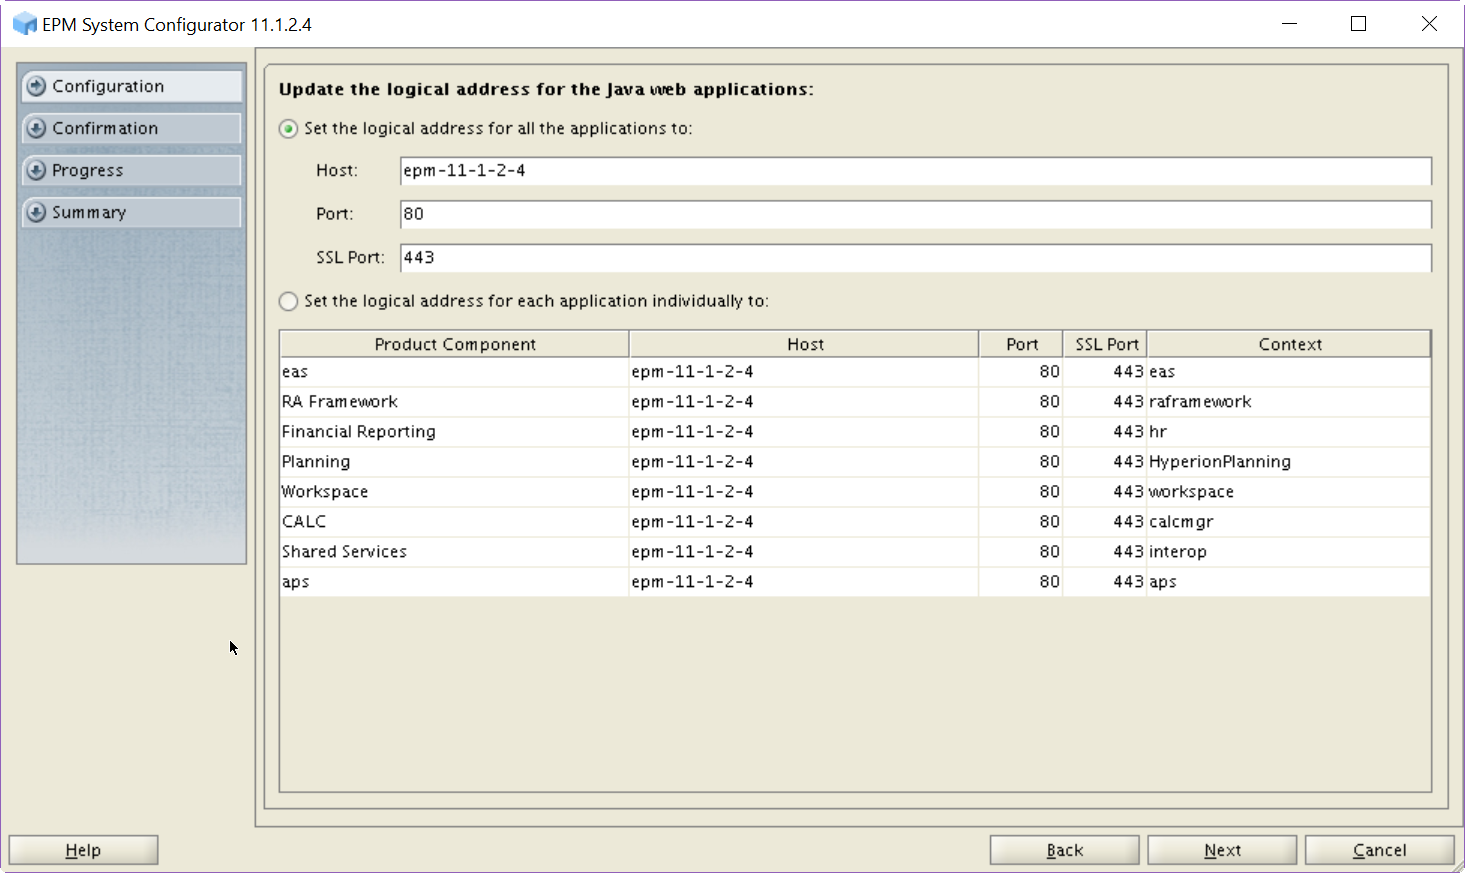The width and height of the screenshot is (1465, 873).
Task: Click the Next button
Action: click(1222, 850)
